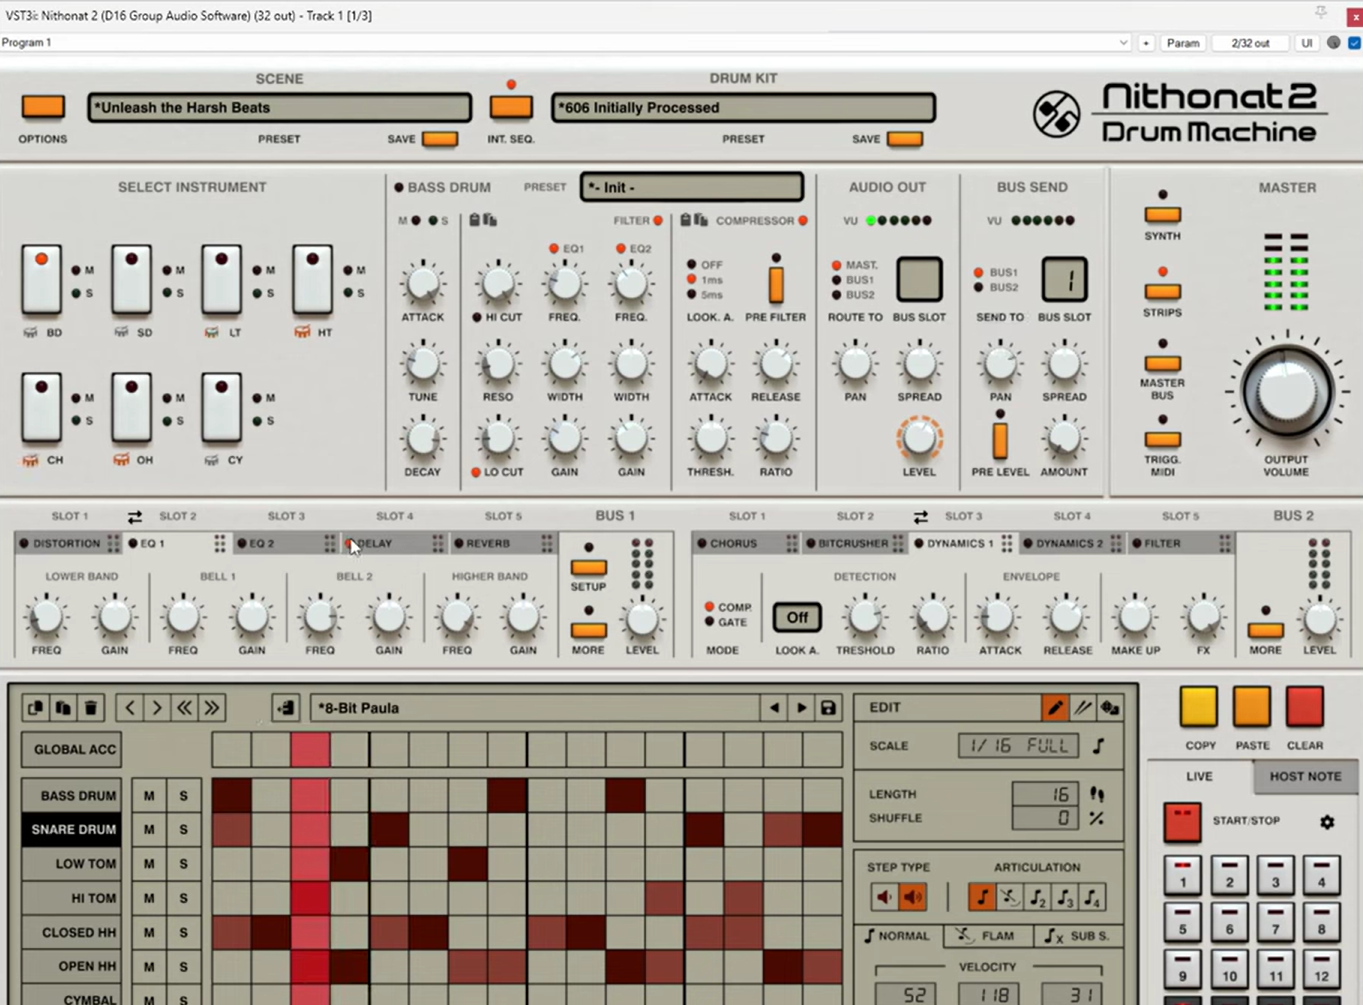Select the single-note articulation icon
This screenshot has height=1005, width=1363.
pos(981,897)
